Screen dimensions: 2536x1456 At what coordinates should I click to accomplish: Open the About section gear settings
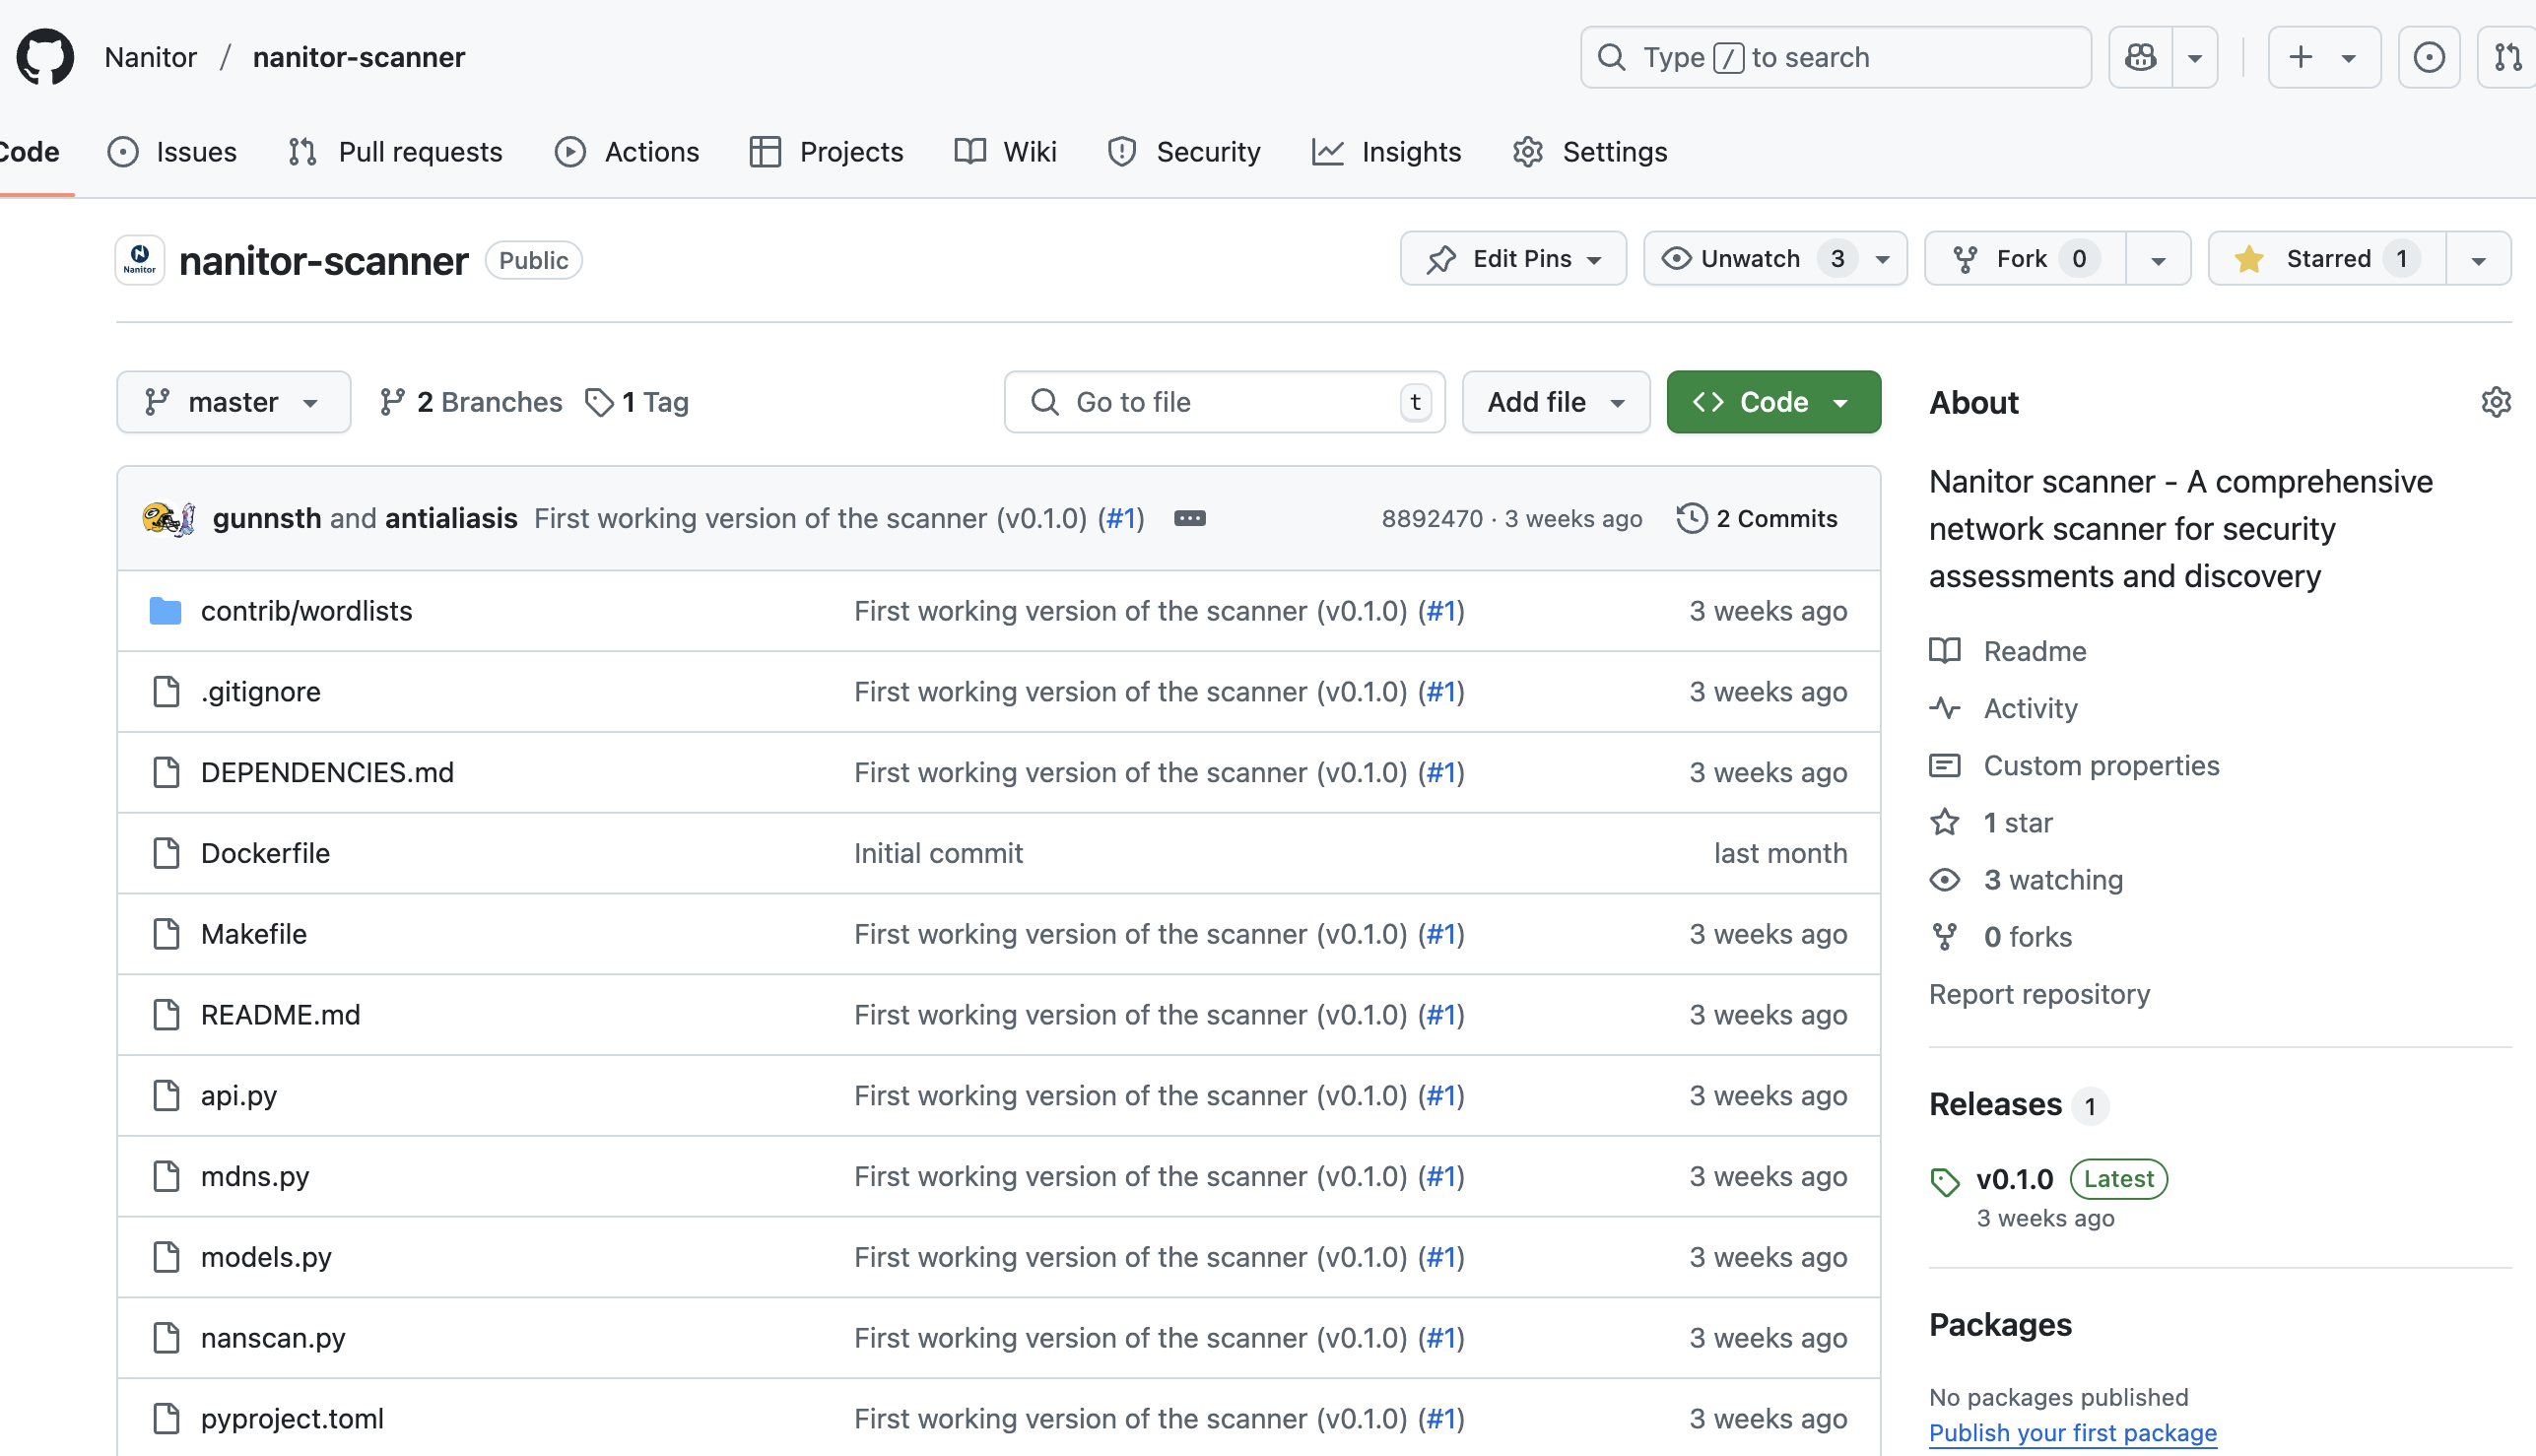tap(2495, 402)
